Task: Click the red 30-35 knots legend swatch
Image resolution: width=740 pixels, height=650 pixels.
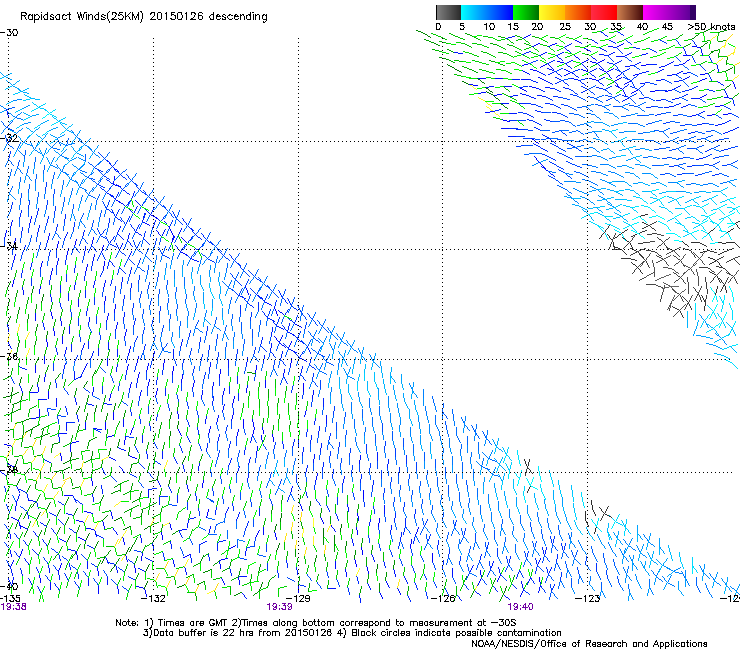Action: [x=604, y=12]
